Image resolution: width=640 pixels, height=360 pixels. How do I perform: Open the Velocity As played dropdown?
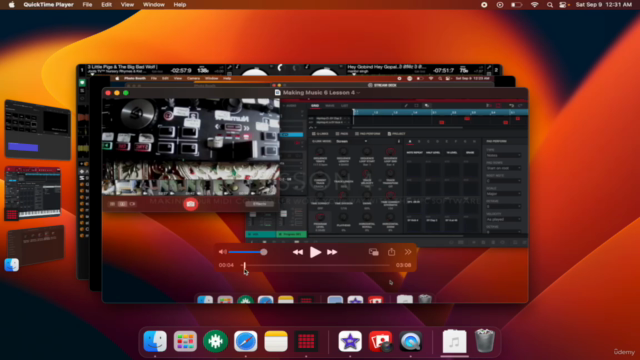[x=504, y=220]
